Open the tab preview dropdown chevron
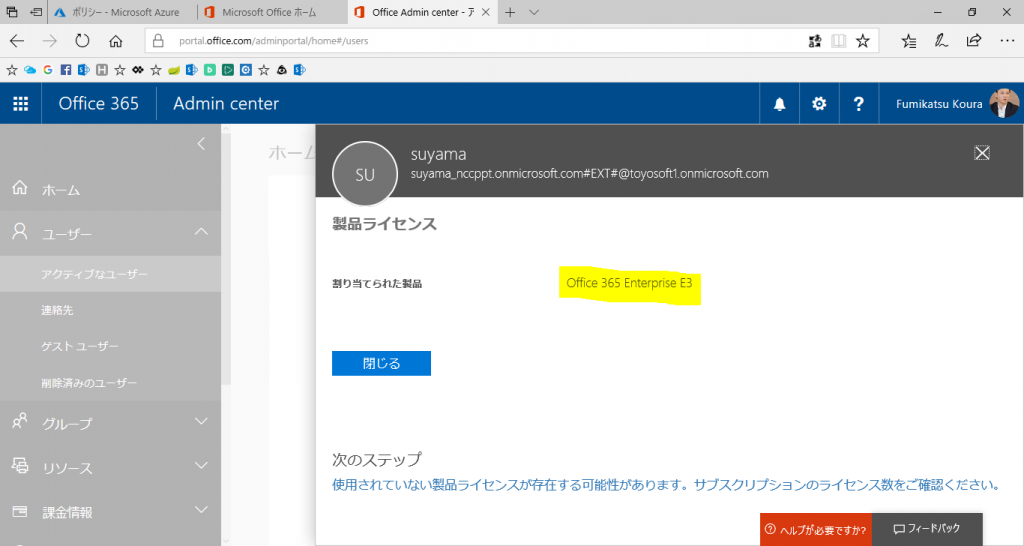 [534, 12]
